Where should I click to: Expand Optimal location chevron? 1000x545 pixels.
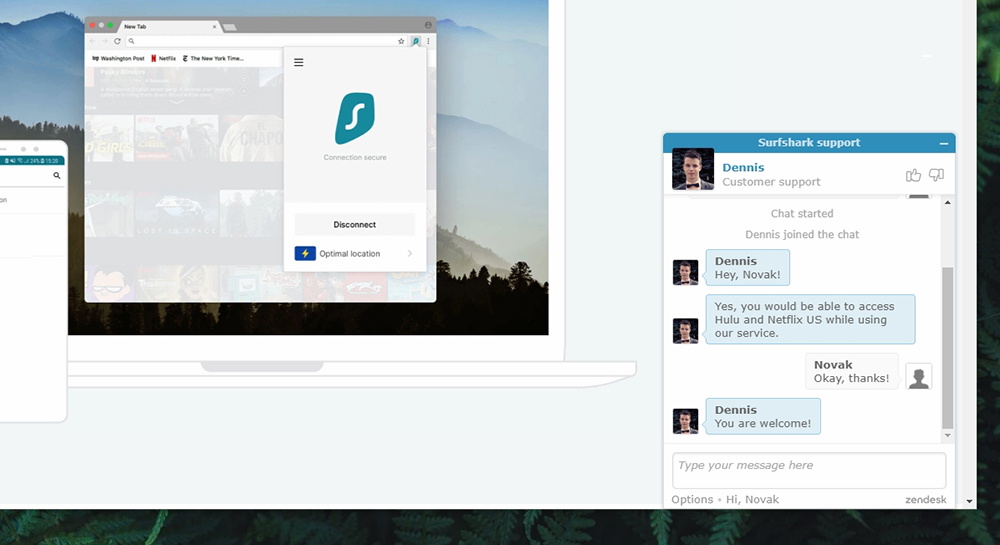[x=409, y=254]
